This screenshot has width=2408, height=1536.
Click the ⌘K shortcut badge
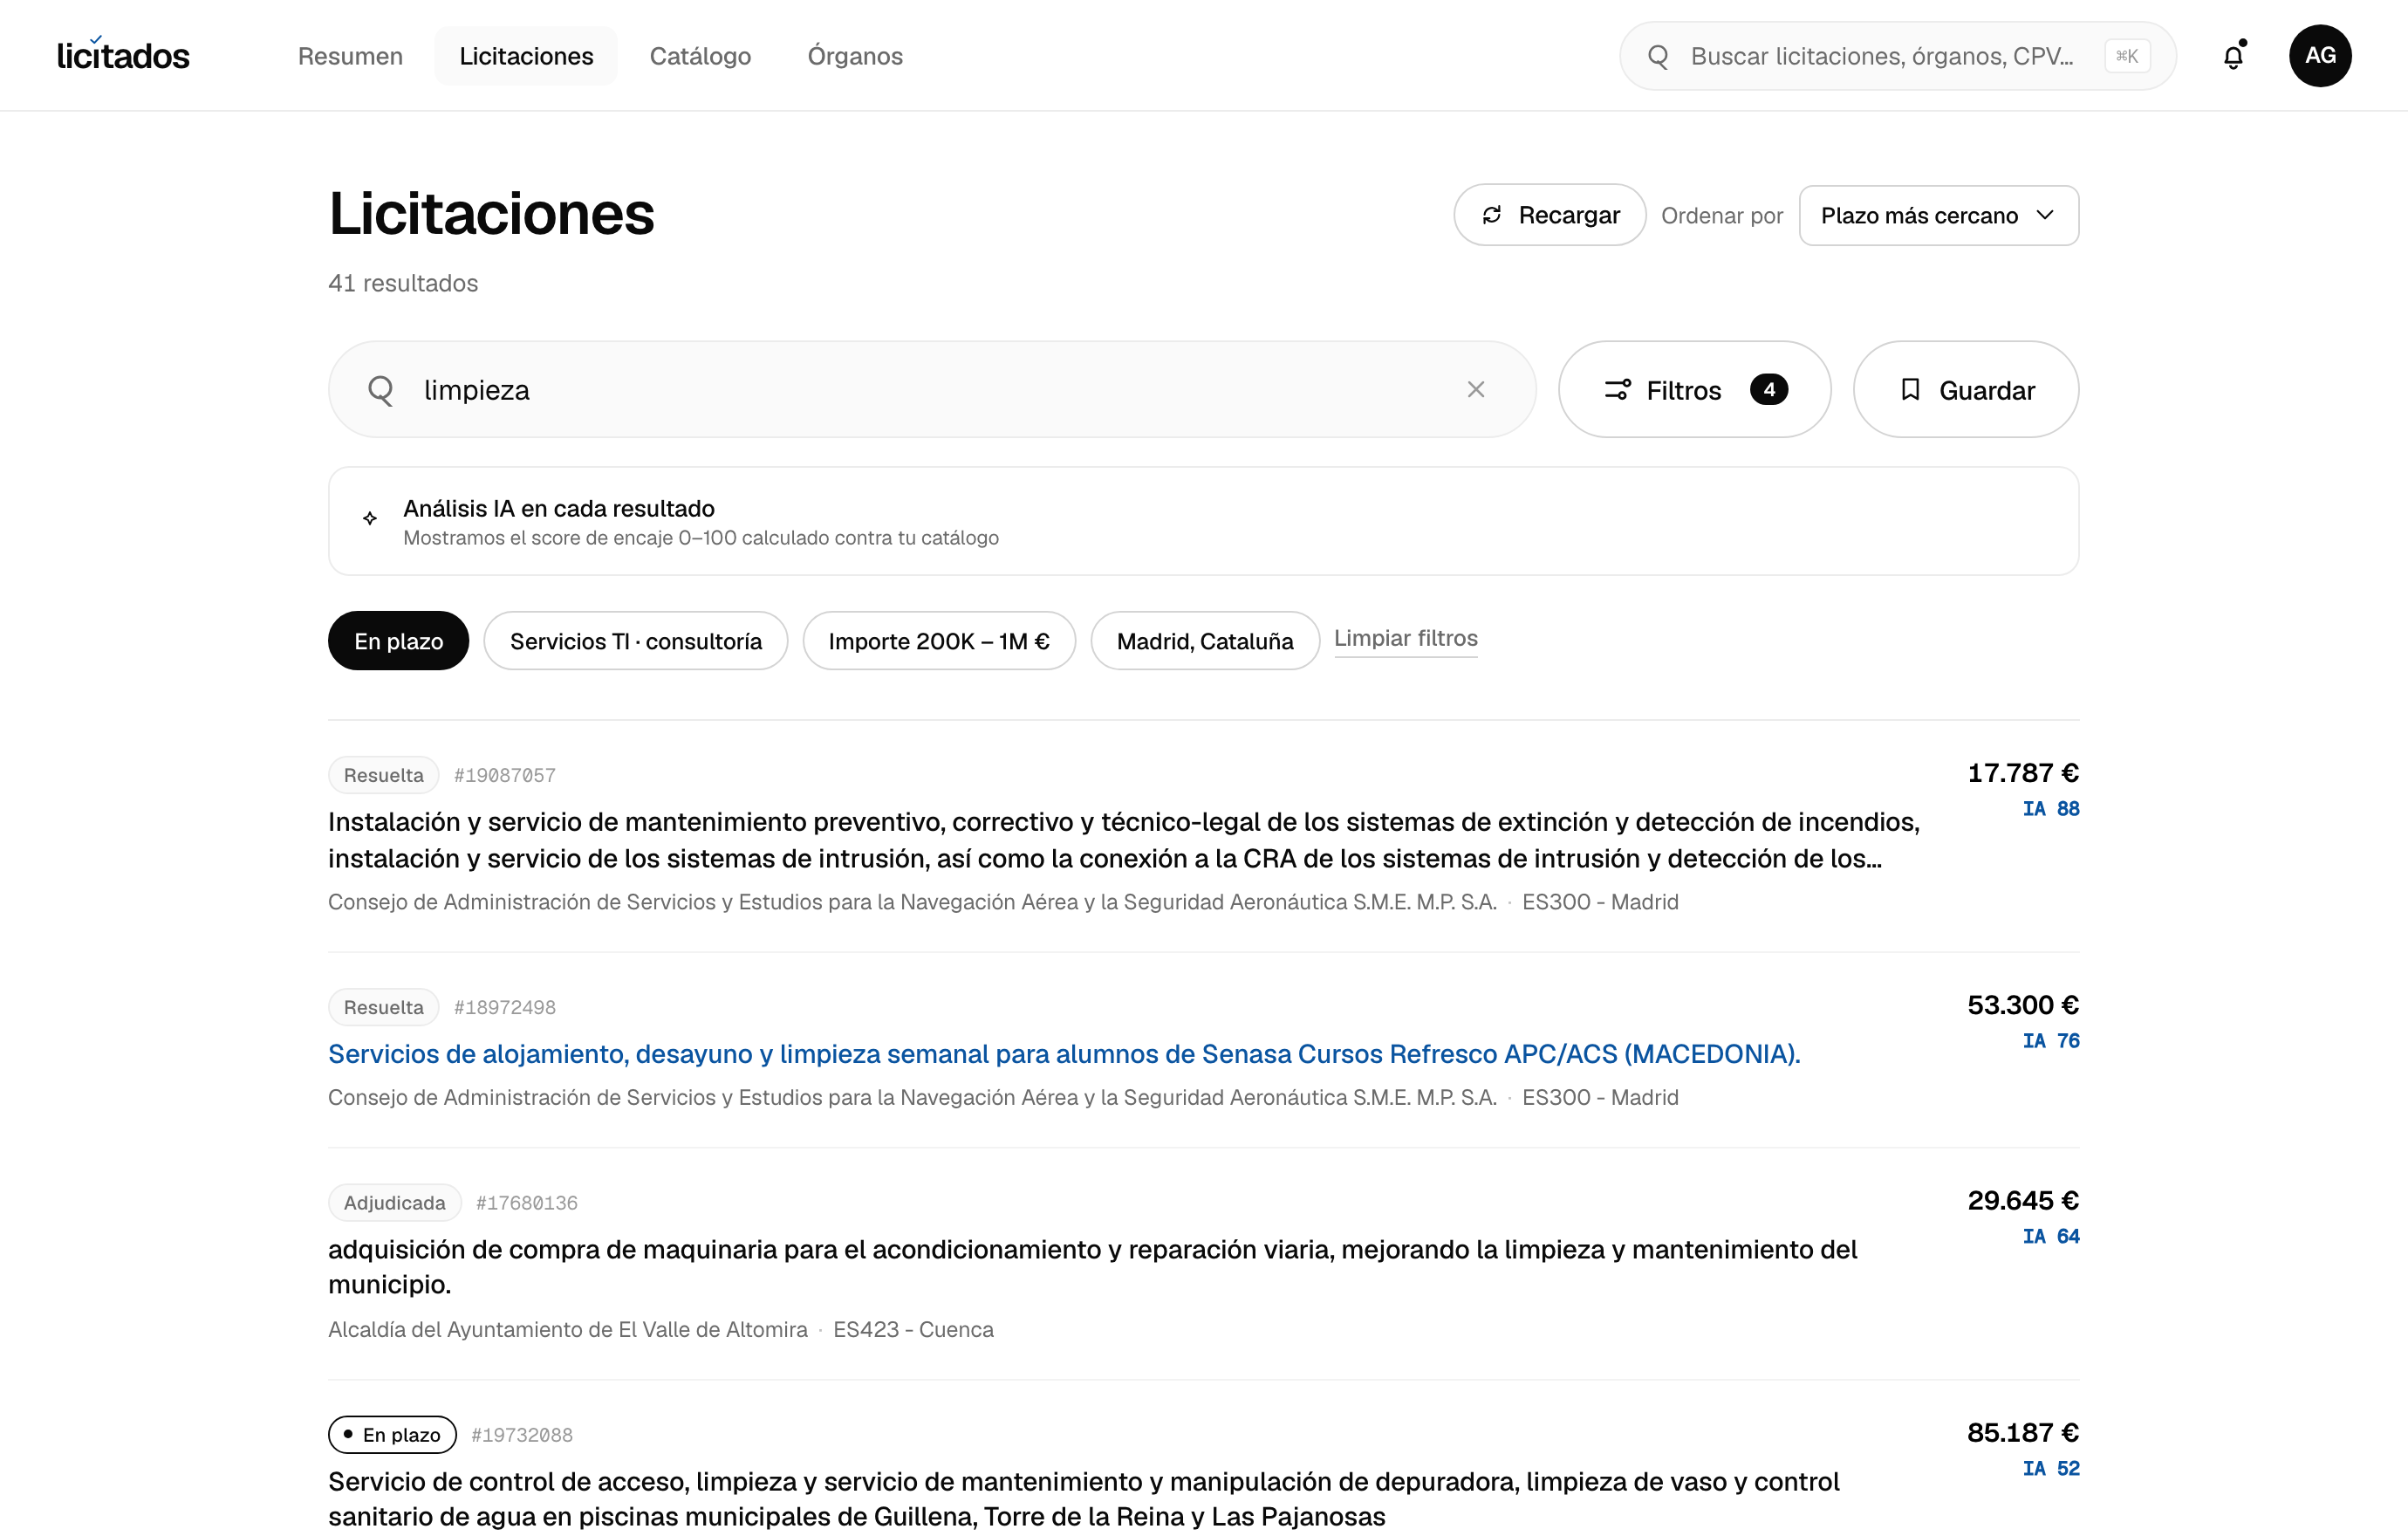pyautogui.click(x=2127, y=56)
